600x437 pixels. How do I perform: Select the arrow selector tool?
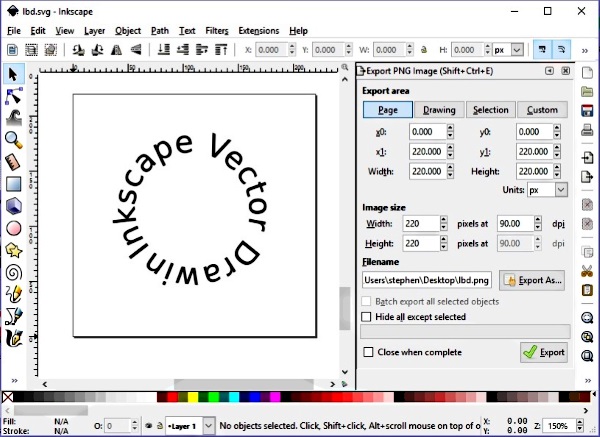tap(13, 74)
